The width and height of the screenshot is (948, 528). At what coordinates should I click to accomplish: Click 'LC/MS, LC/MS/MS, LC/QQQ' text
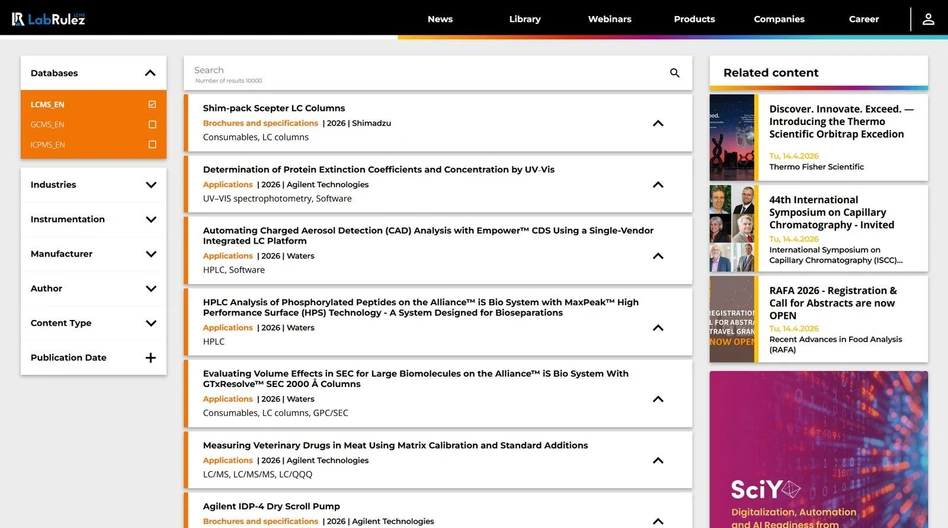(x=258, y=474)
